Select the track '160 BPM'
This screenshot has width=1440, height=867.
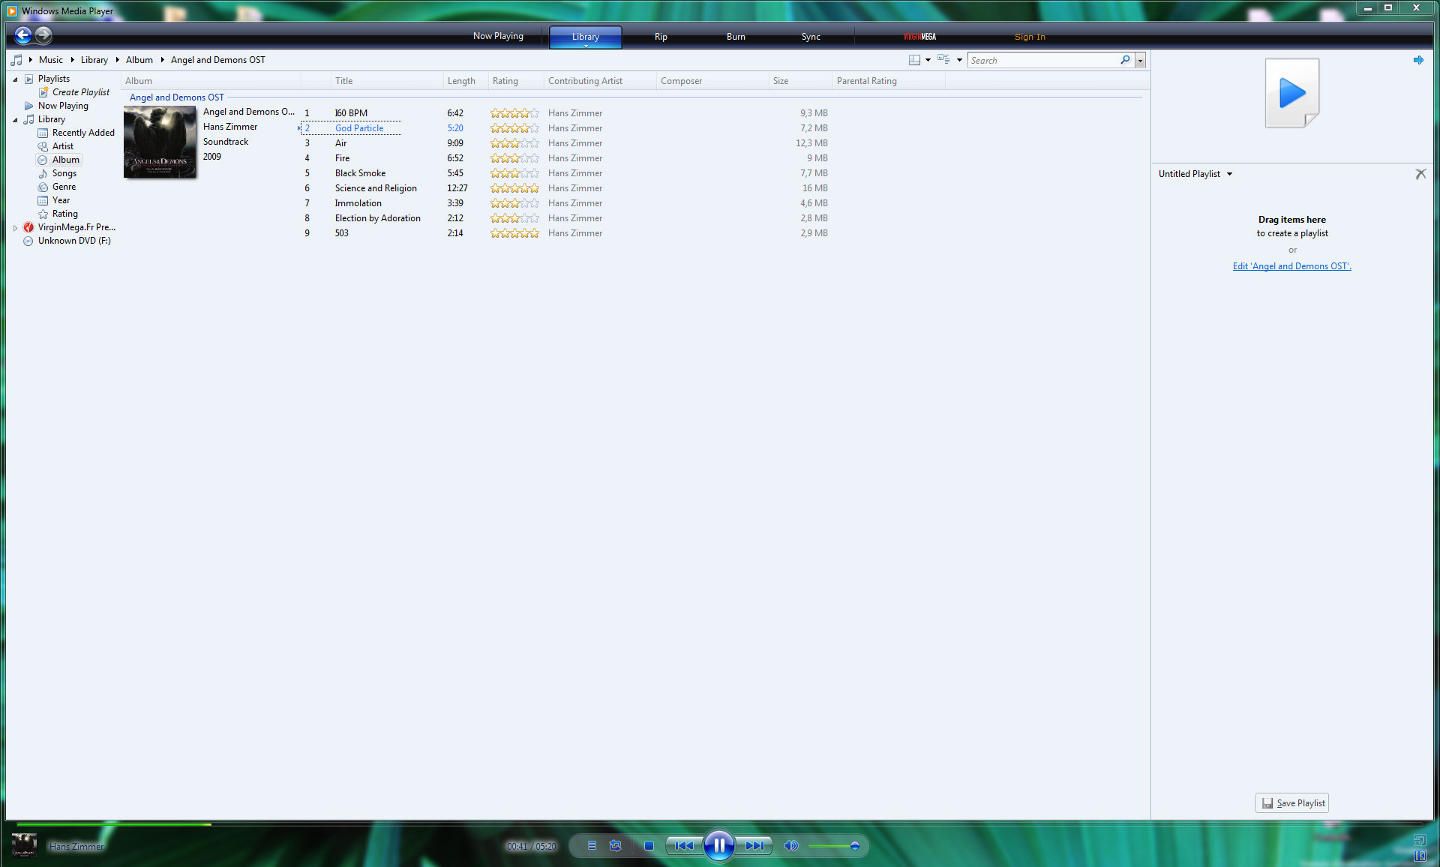351,113
